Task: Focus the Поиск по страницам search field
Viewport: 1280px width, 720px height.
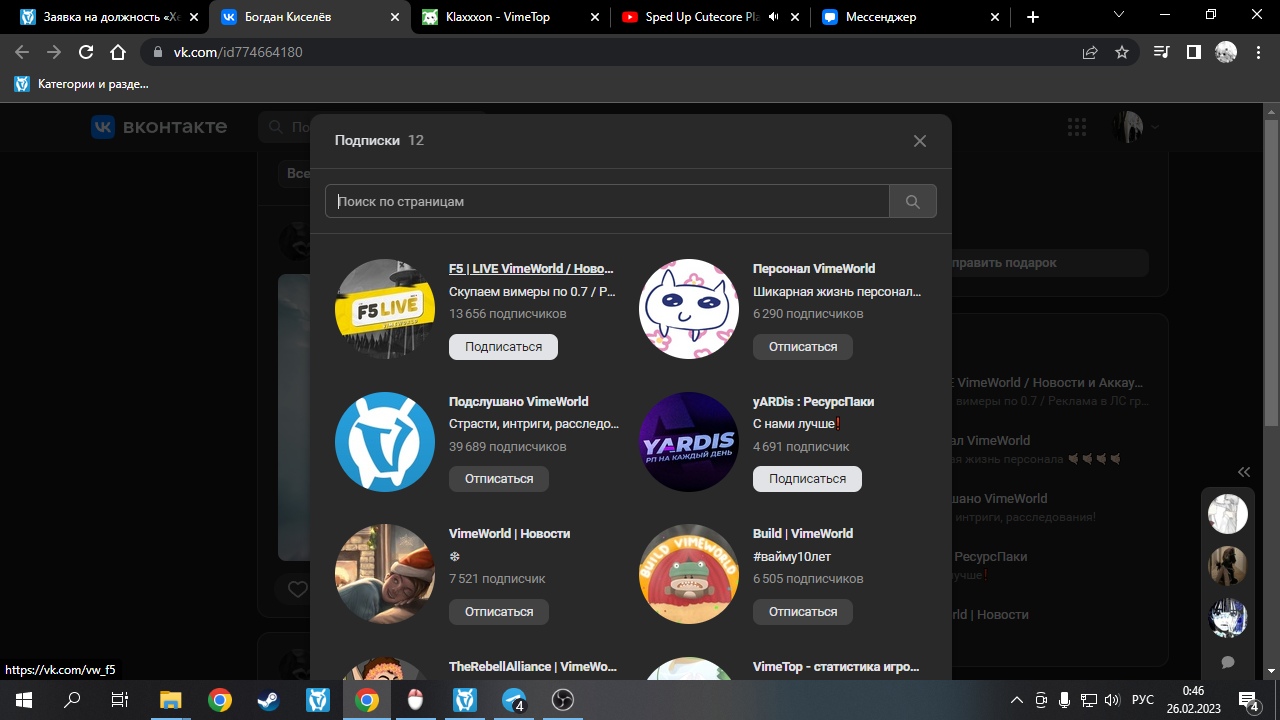Action: (x=607, y=201)
